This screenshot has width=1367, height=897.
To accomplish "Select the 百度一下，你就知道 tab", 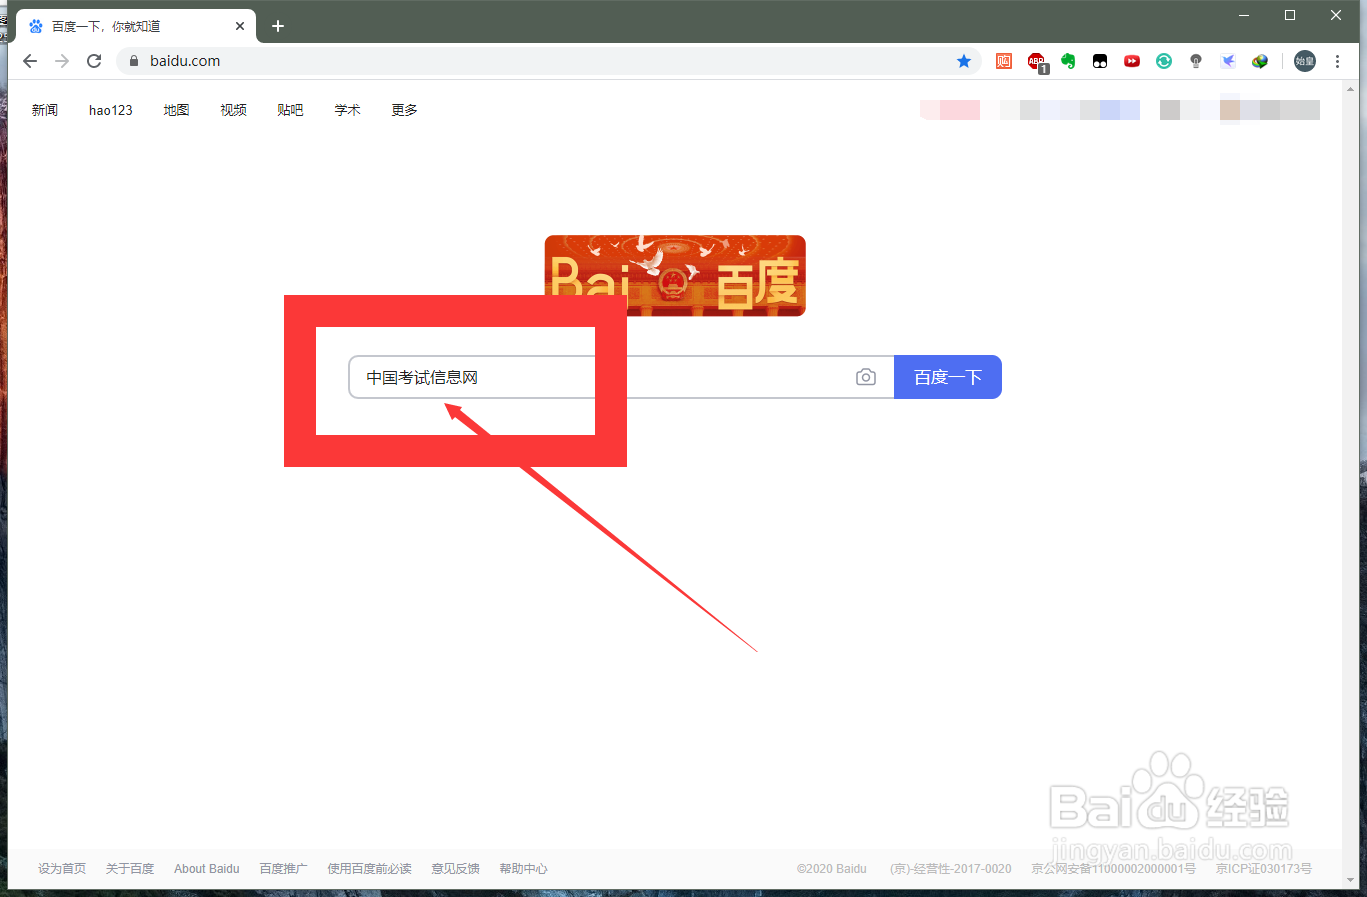I will tap(136, 26).
